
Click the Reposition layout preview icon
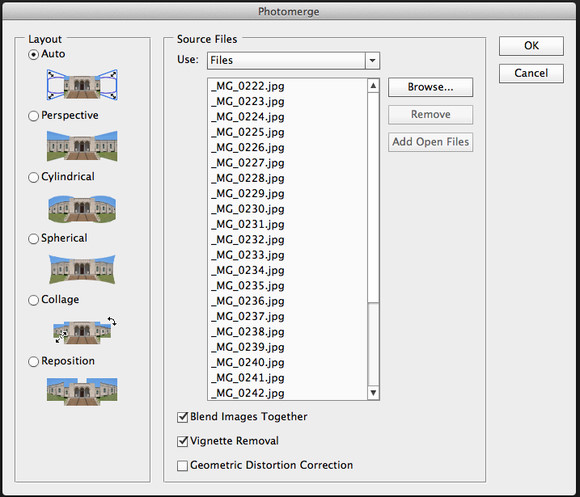(x=82, y=392)
